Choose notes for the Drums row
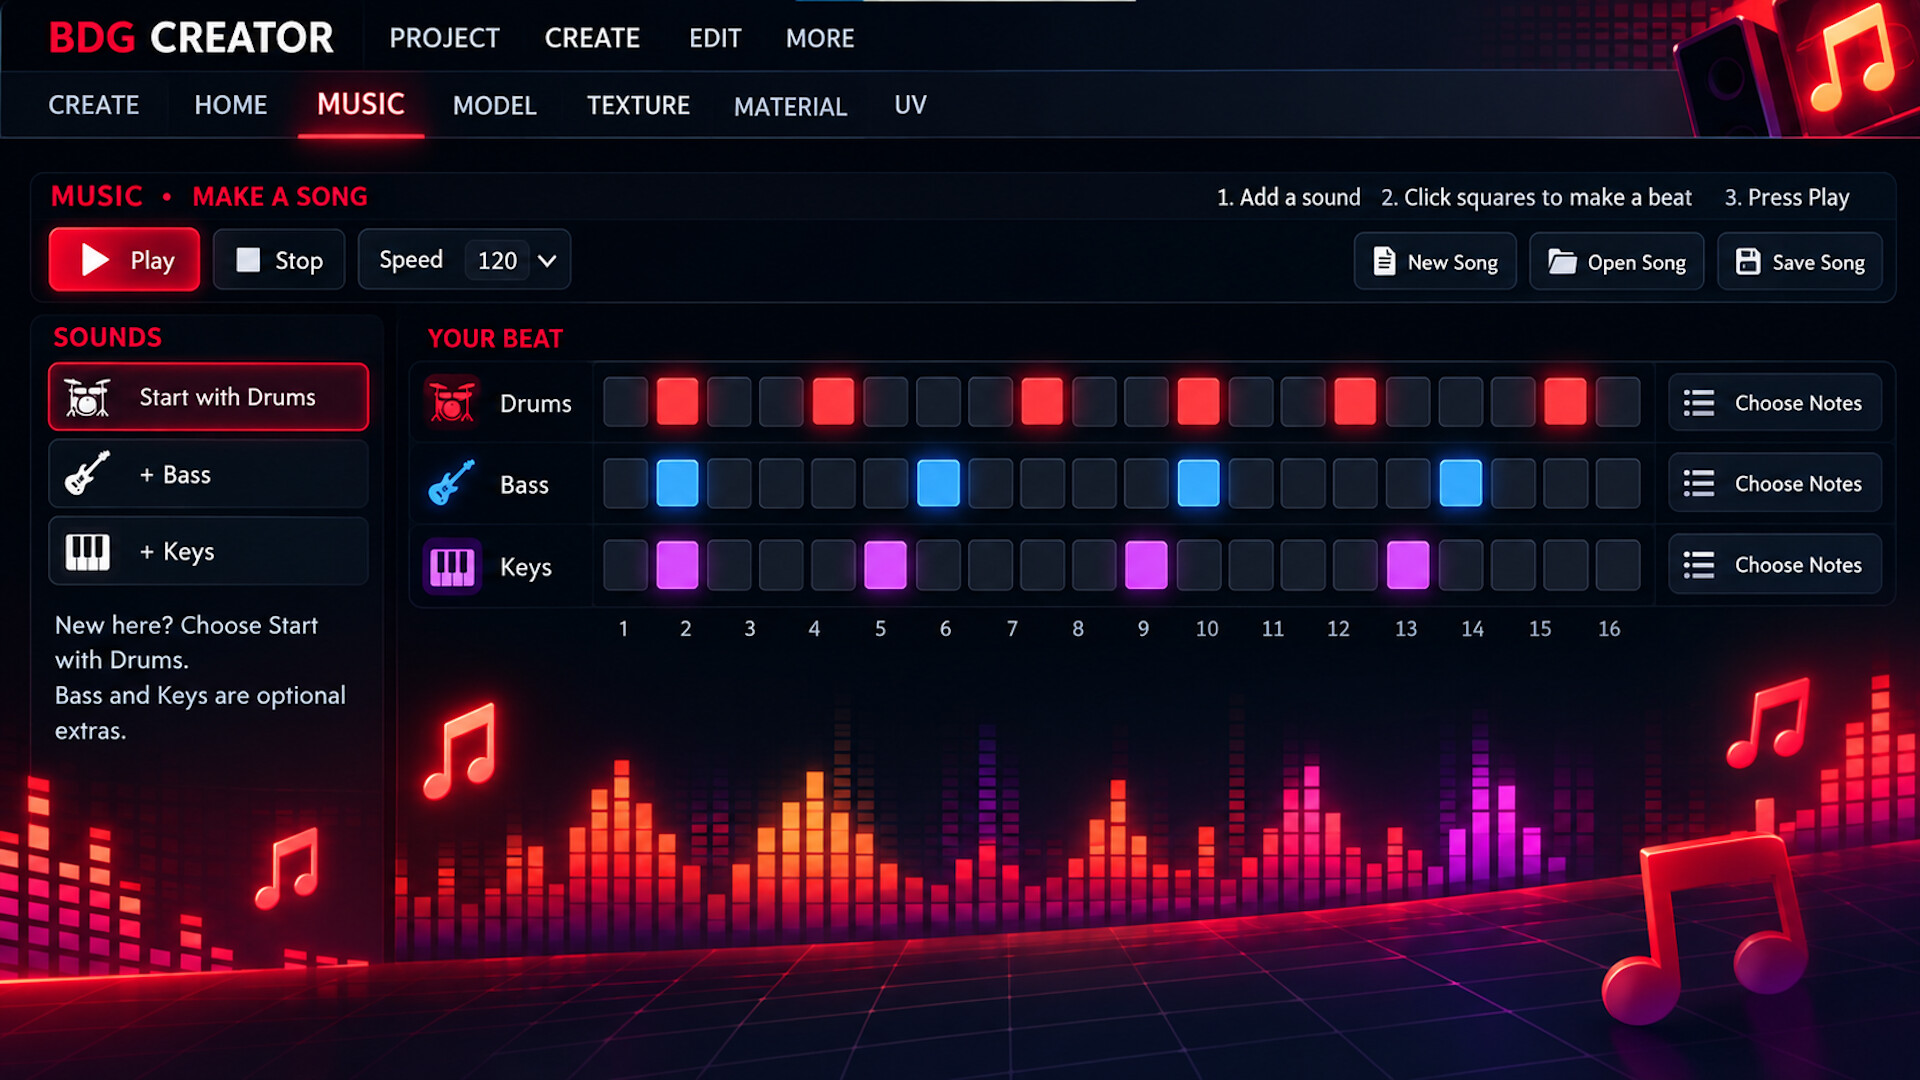Image resolution: width=1920 pixels, height=1080 pixels. (1775, 402)
